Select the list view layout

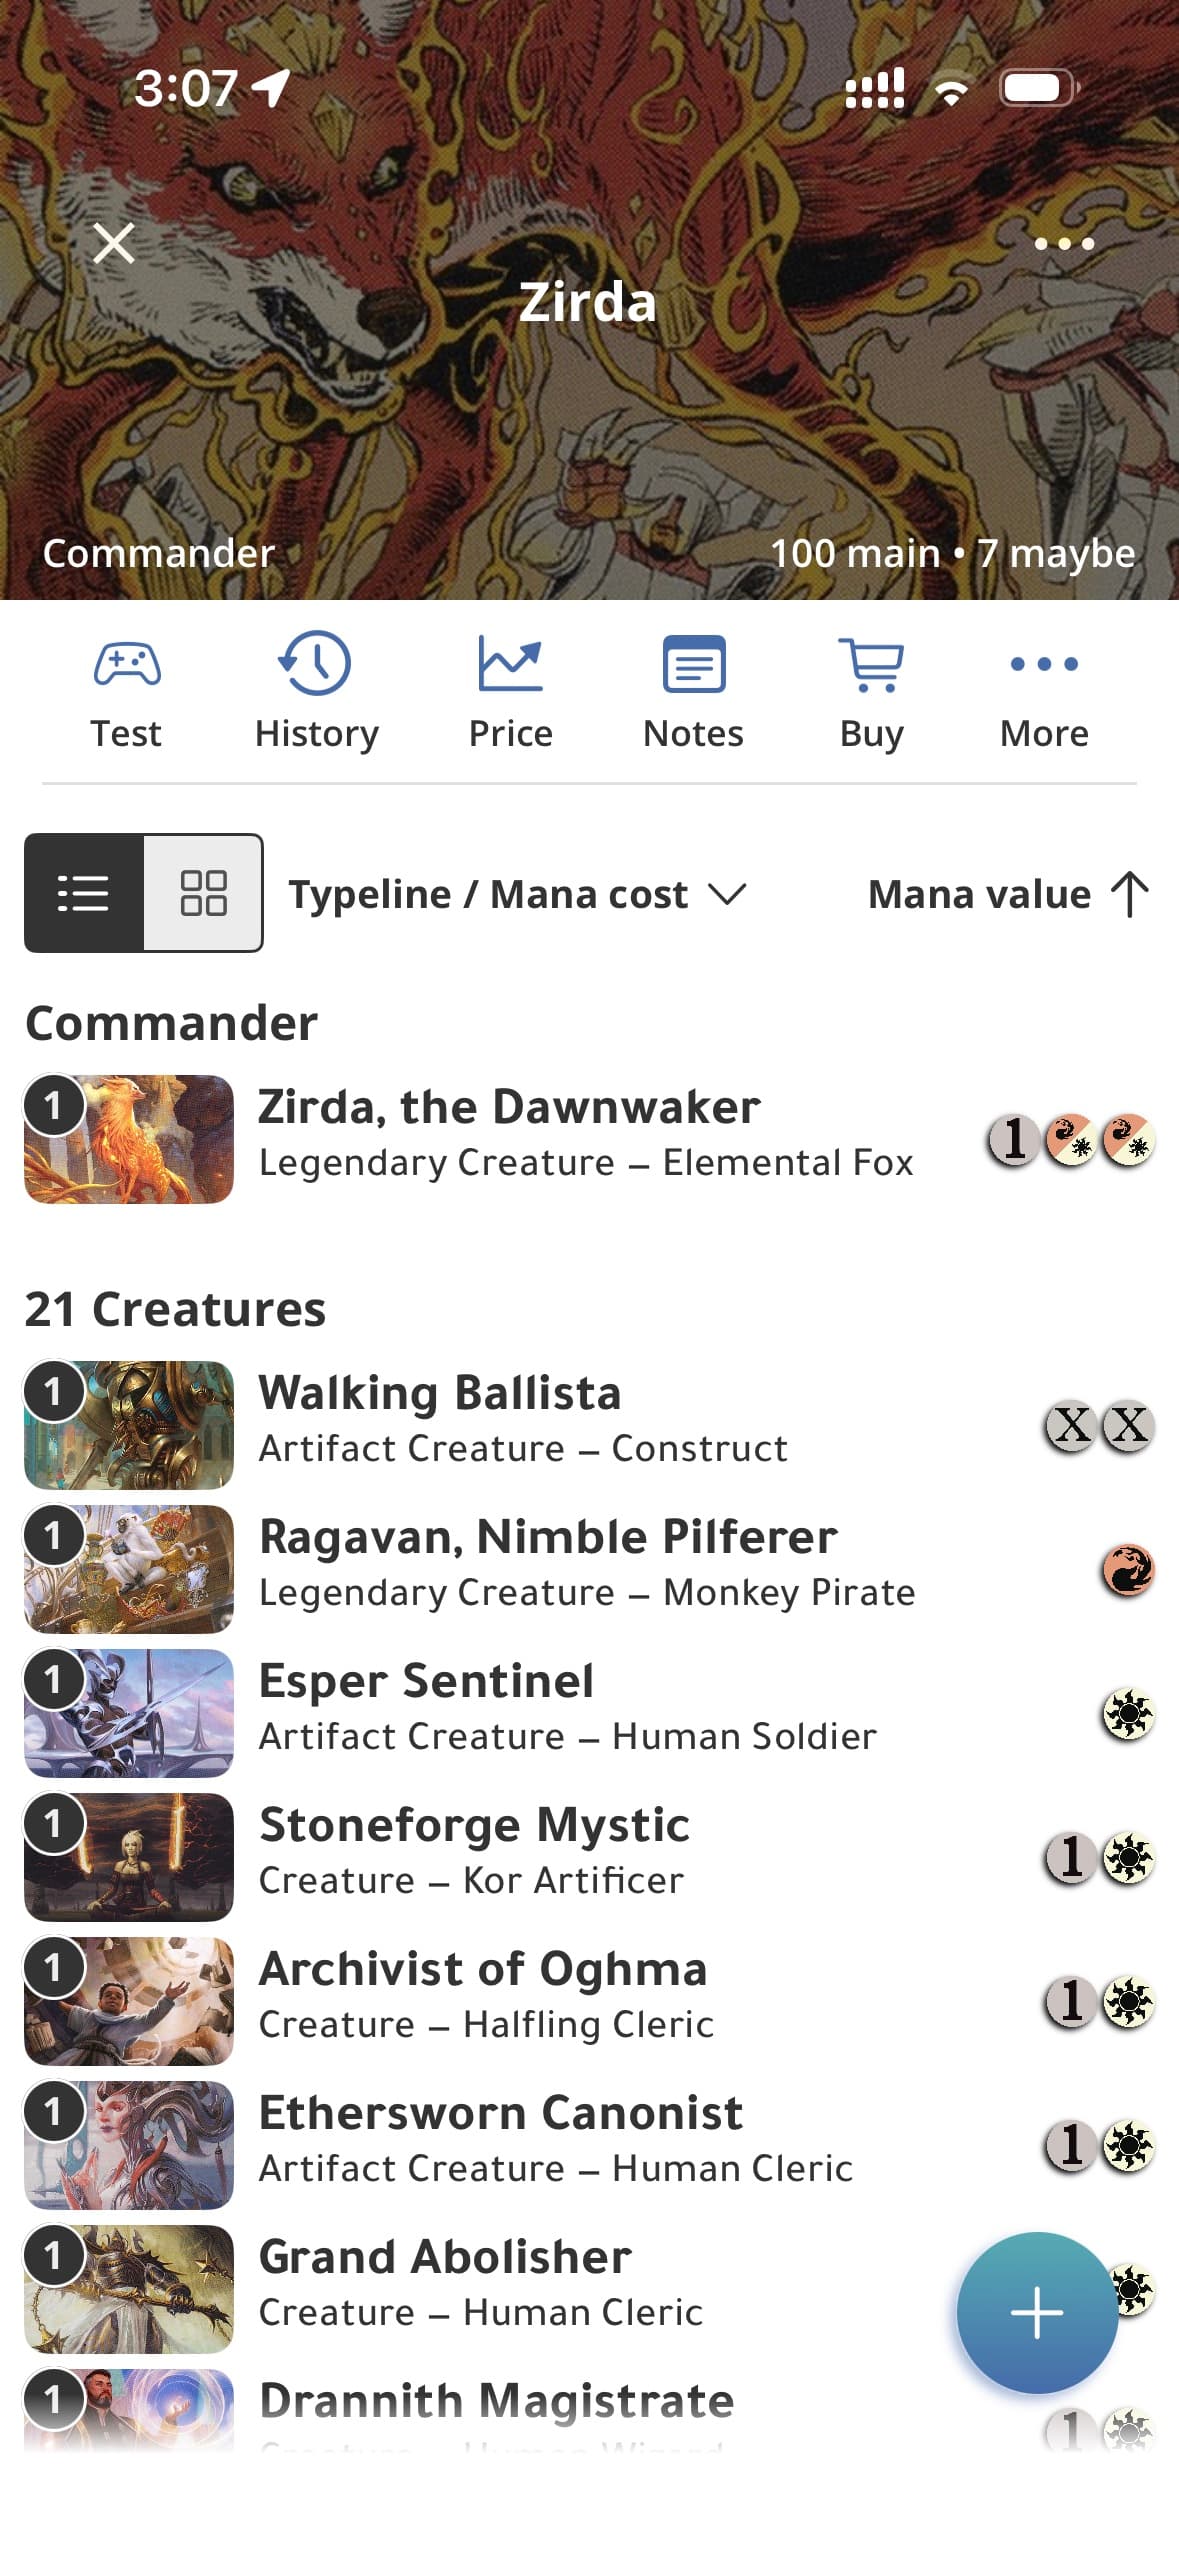tap(84, 893)
